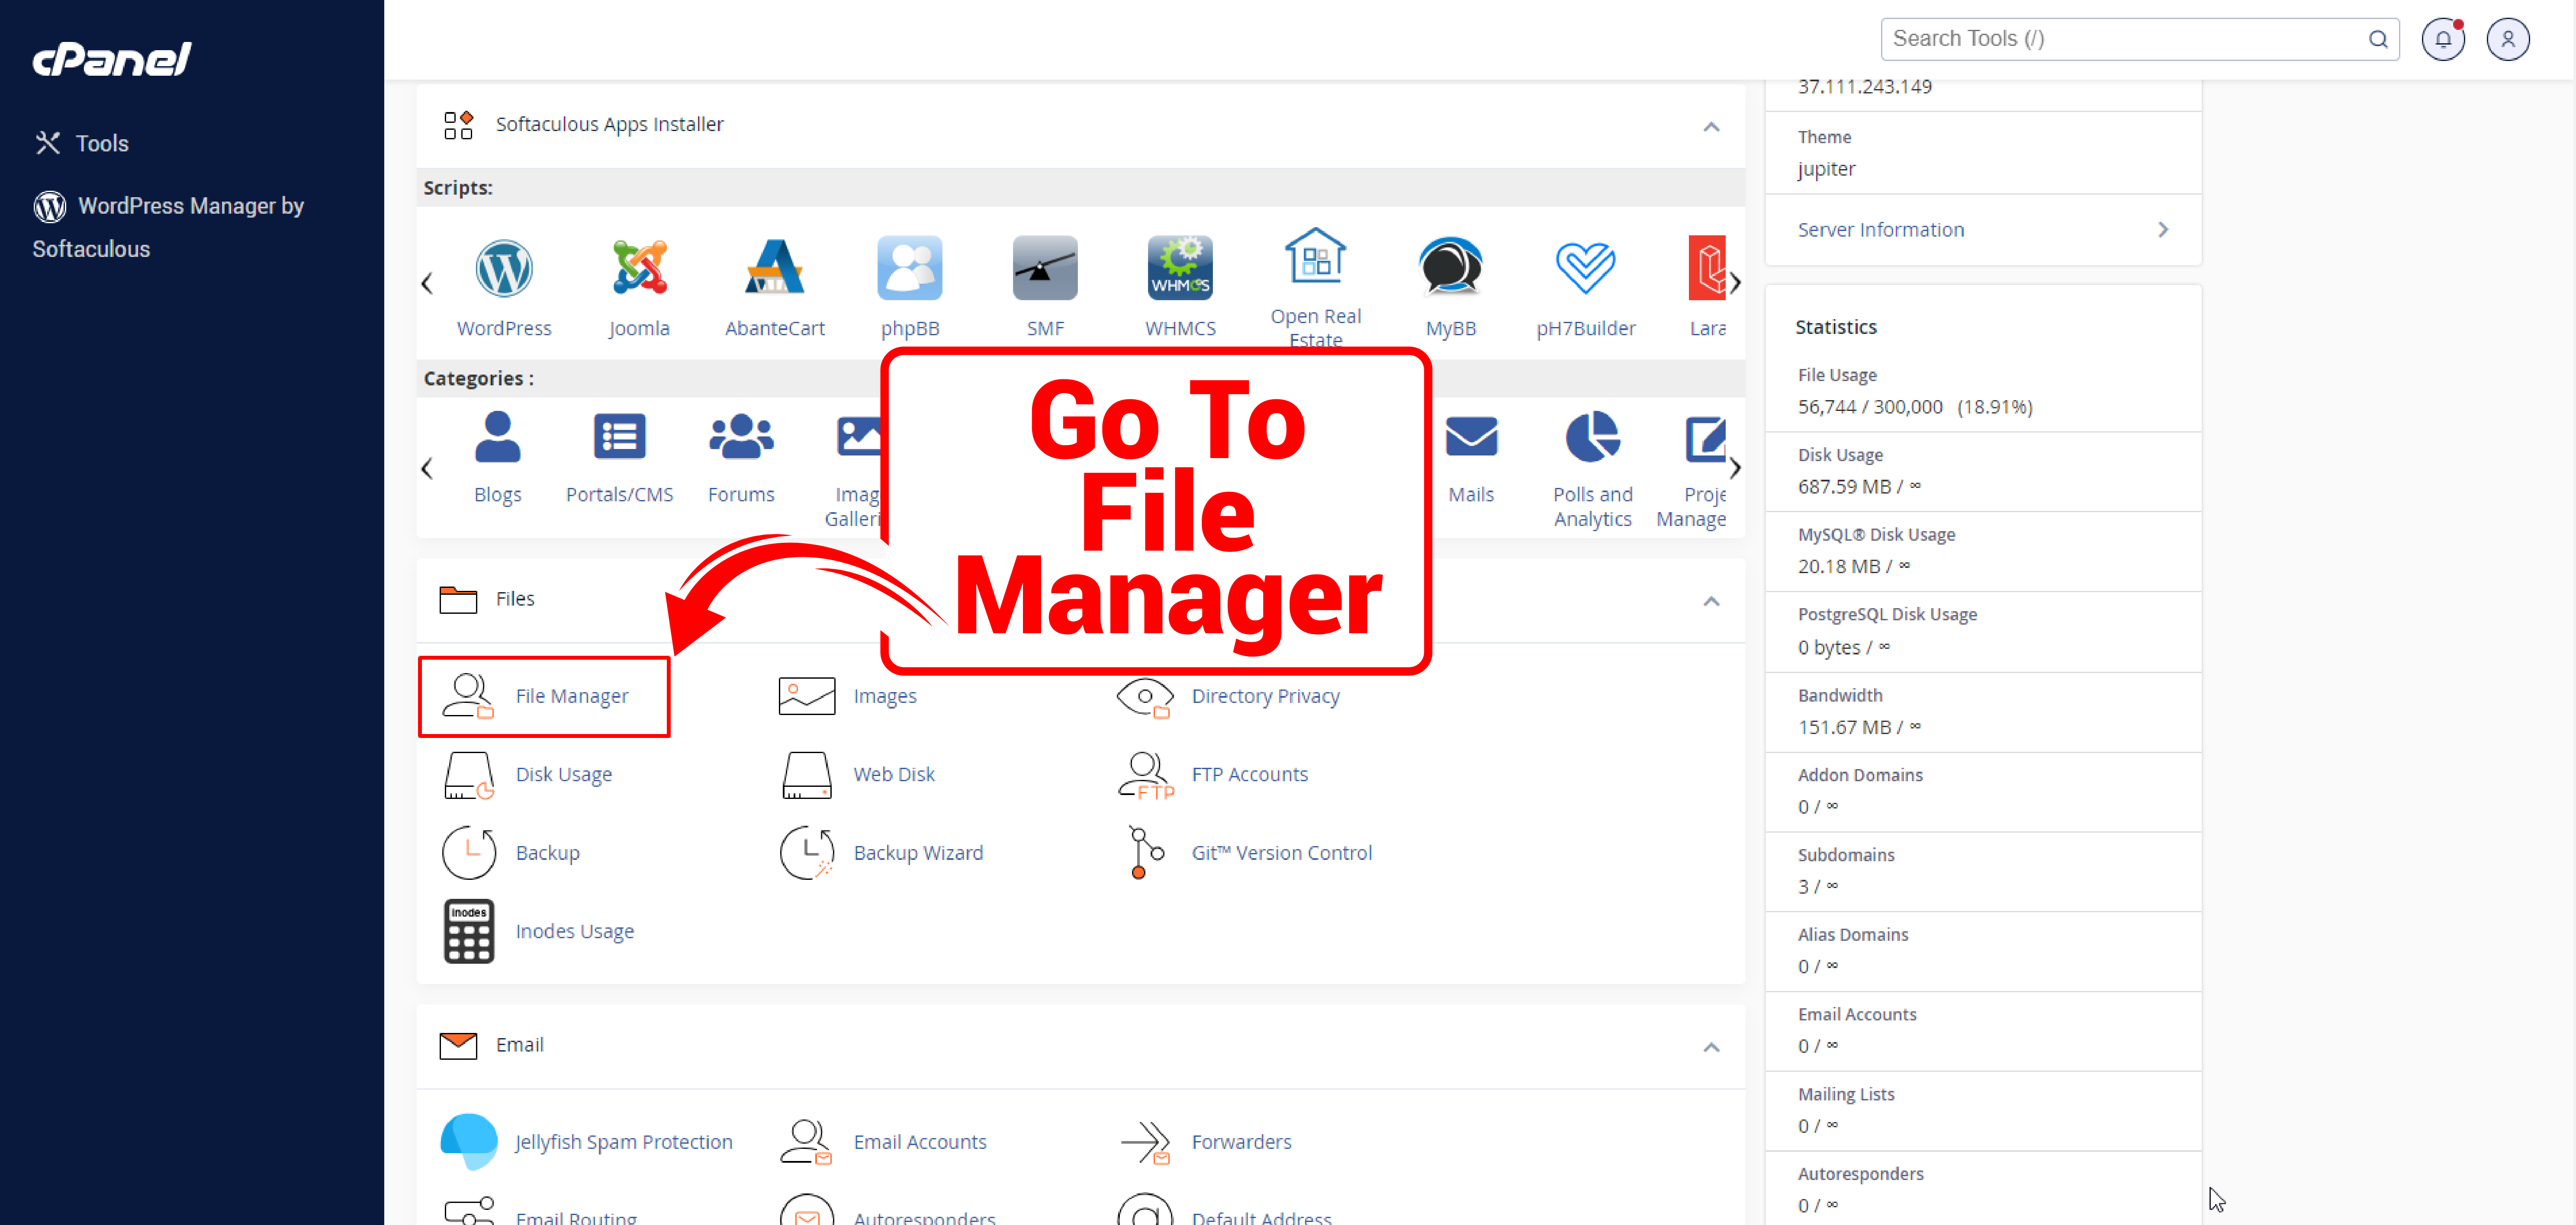Image resolution: width=2576 pixels, height=1225 pixels.
Task: Choose the phpBB script icon
Action: click(909, 268)
